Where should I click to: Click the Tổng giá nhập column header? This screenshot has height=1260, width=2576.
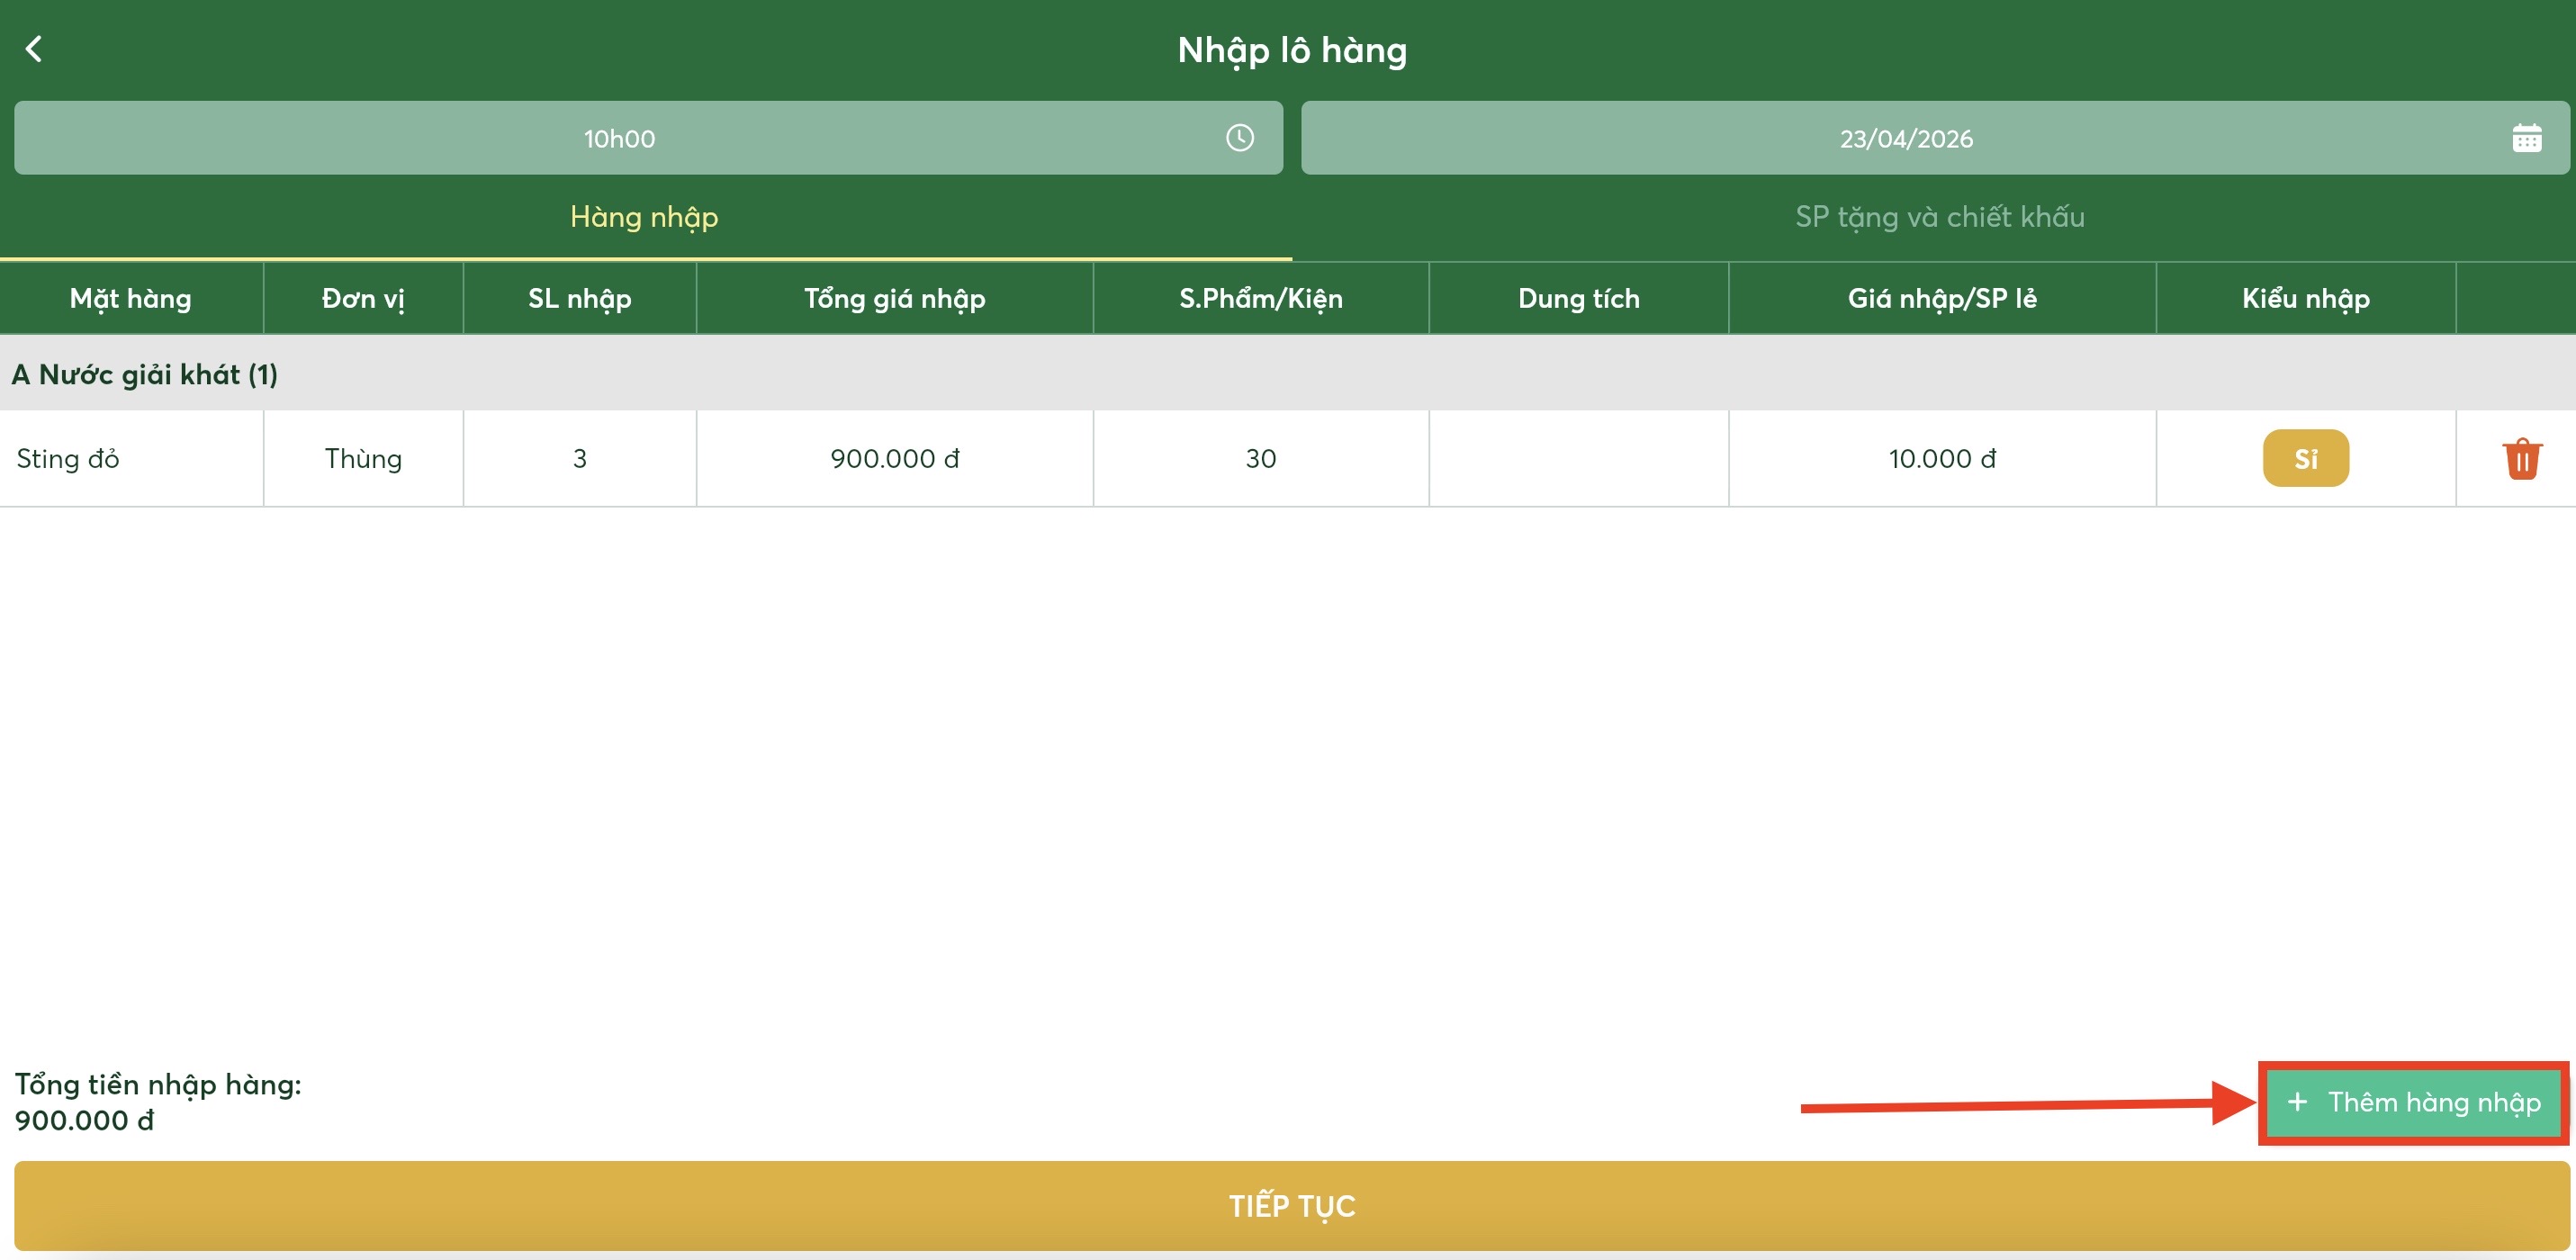point(895,298)
